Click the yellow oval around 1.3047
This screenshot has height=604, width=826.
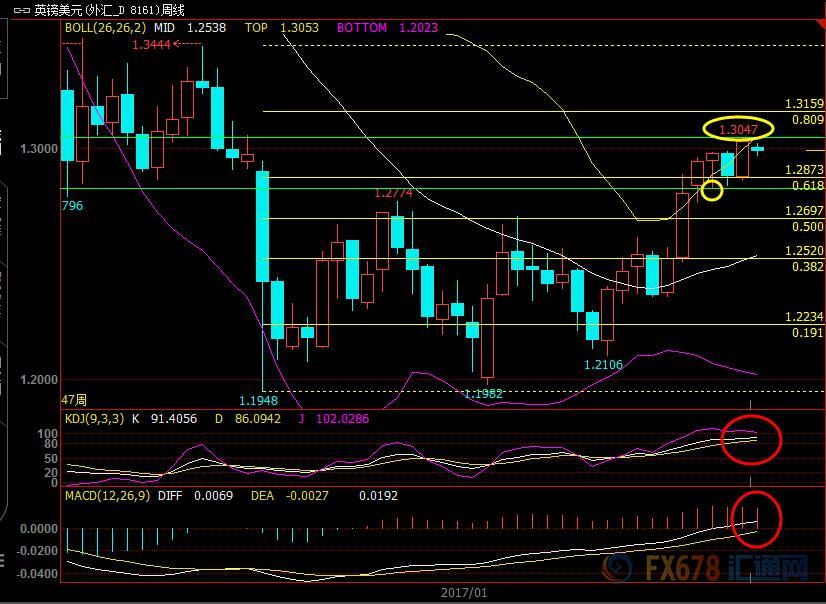coord(738,128)
